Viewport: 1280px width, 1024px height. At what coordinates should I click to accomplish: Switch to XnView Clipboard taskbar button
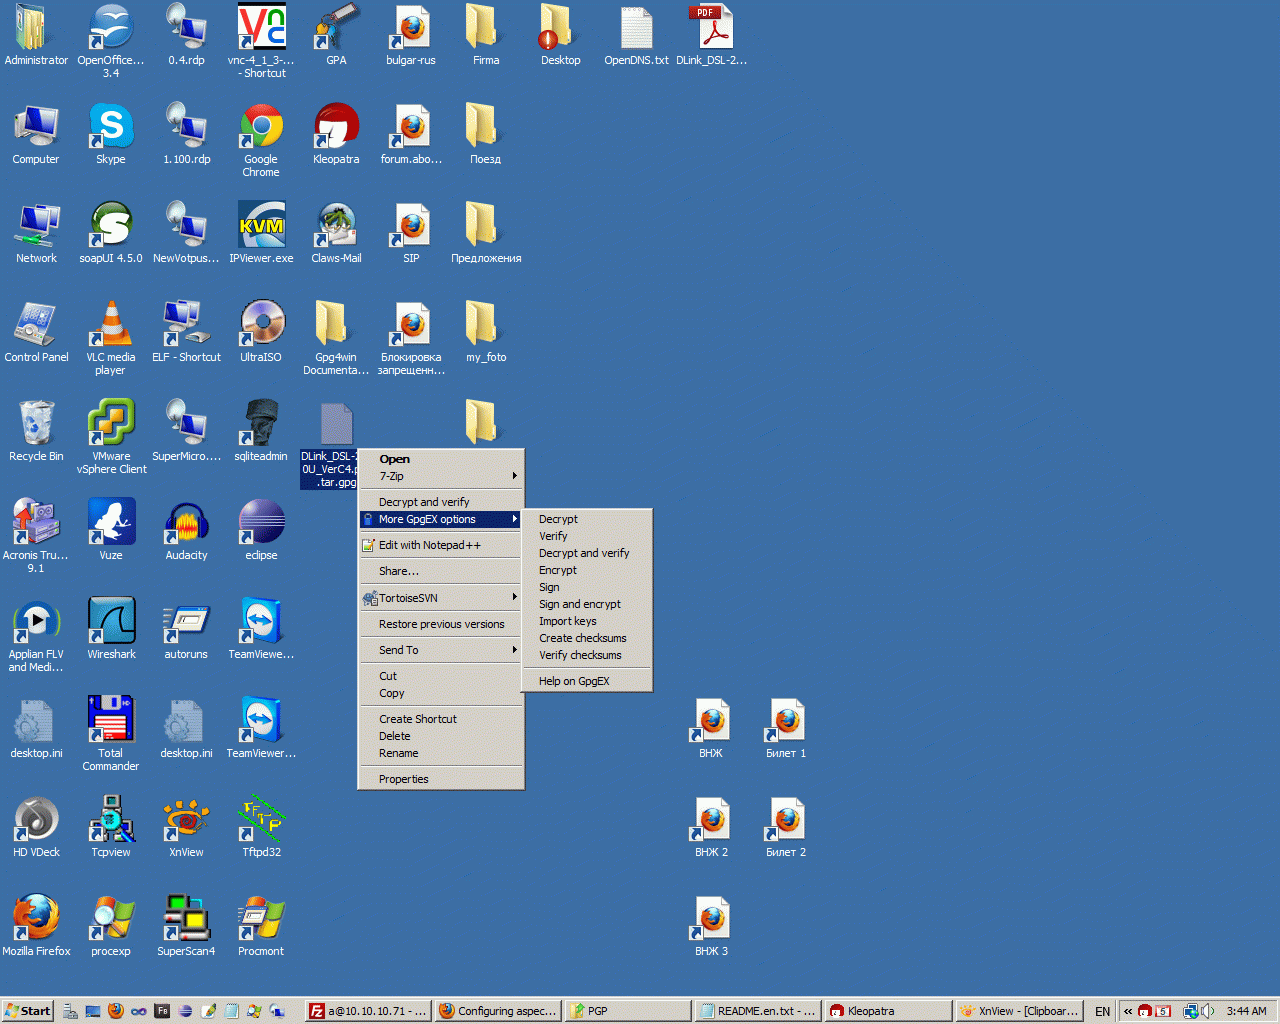tap(1019, 1011)
